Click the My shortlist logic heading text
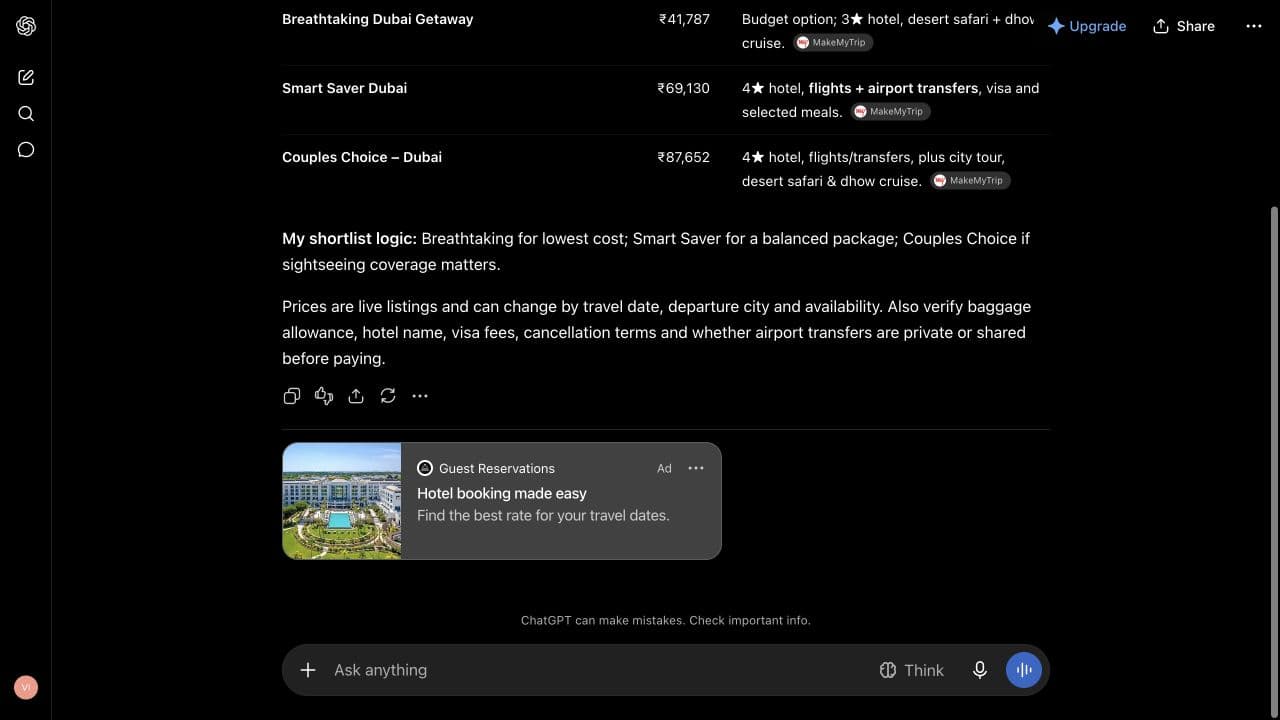The image size is (1280, 720). (349, 238)
